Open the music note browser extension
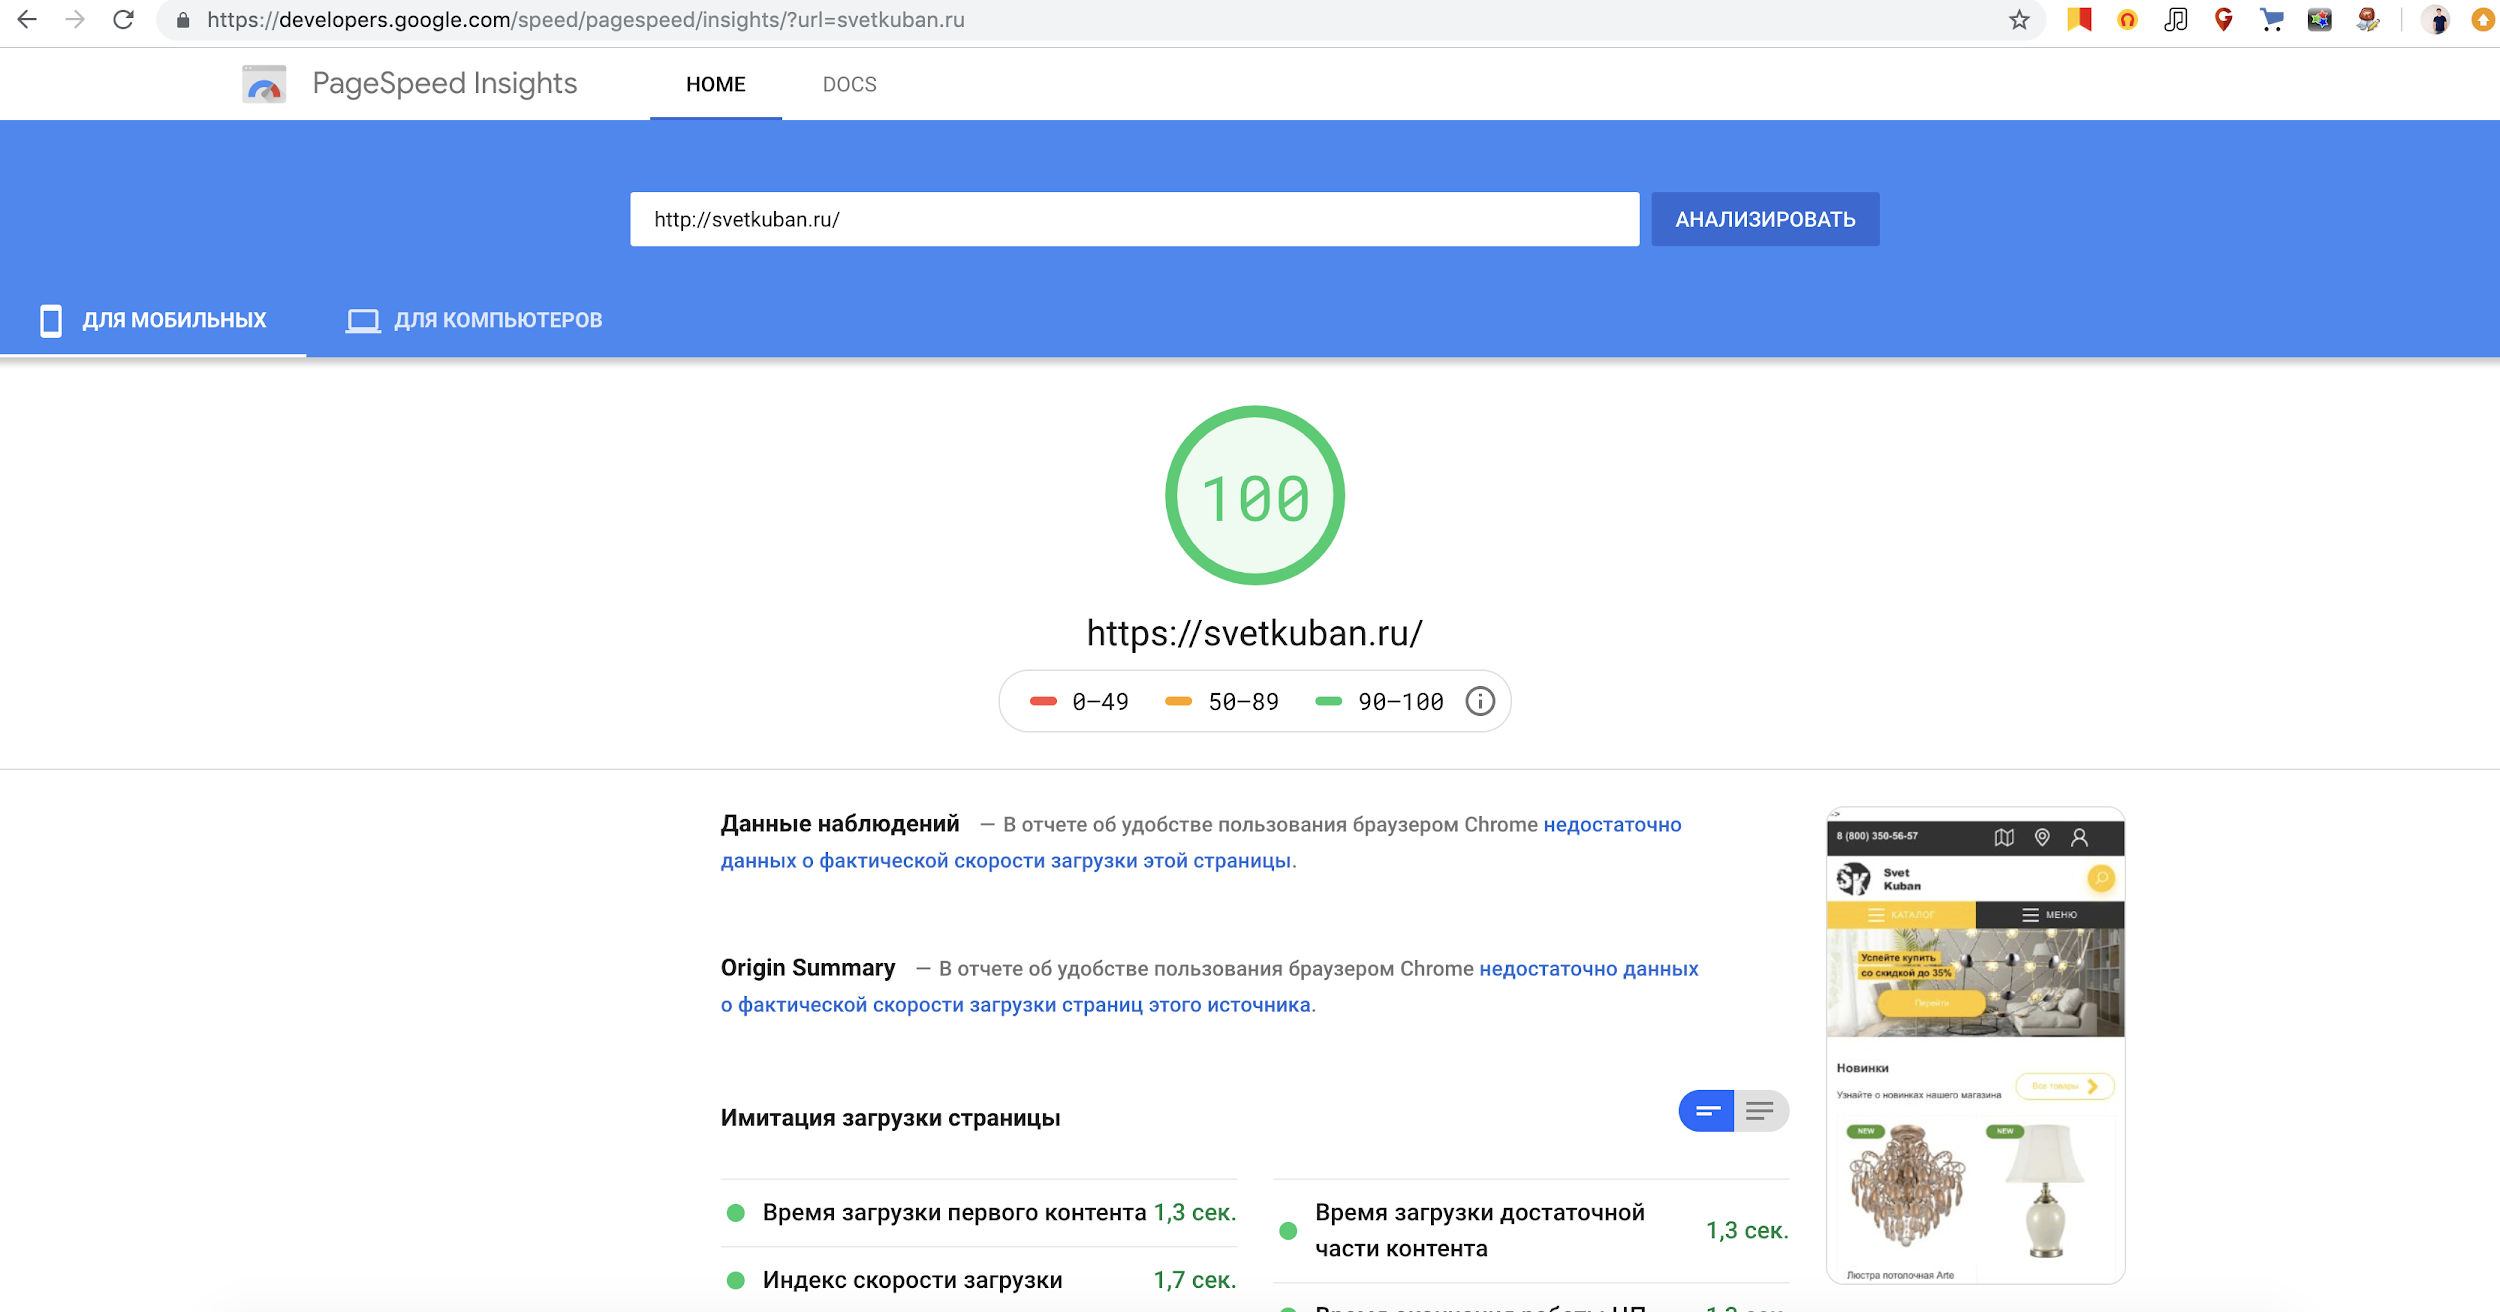 tap(2175, 18)
